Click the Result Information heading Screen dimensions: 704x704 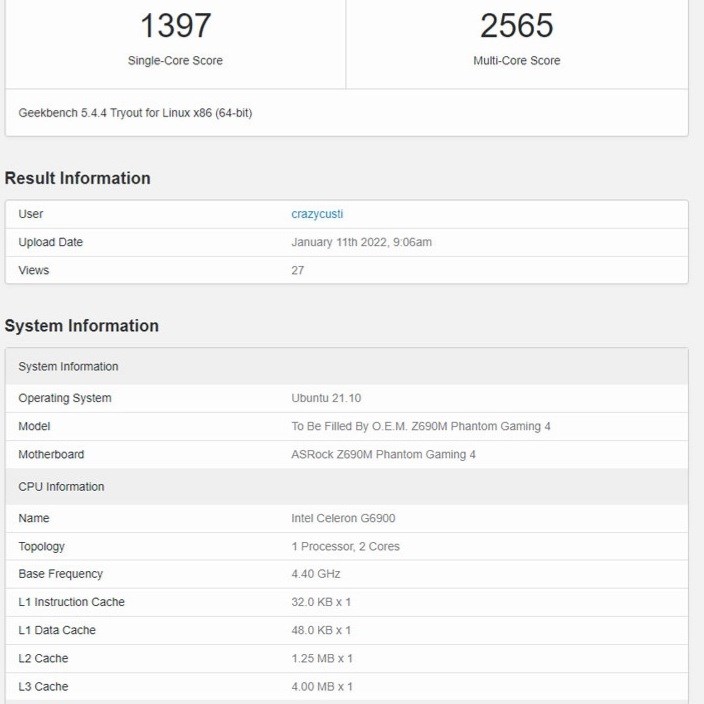[x=77, y=178]
